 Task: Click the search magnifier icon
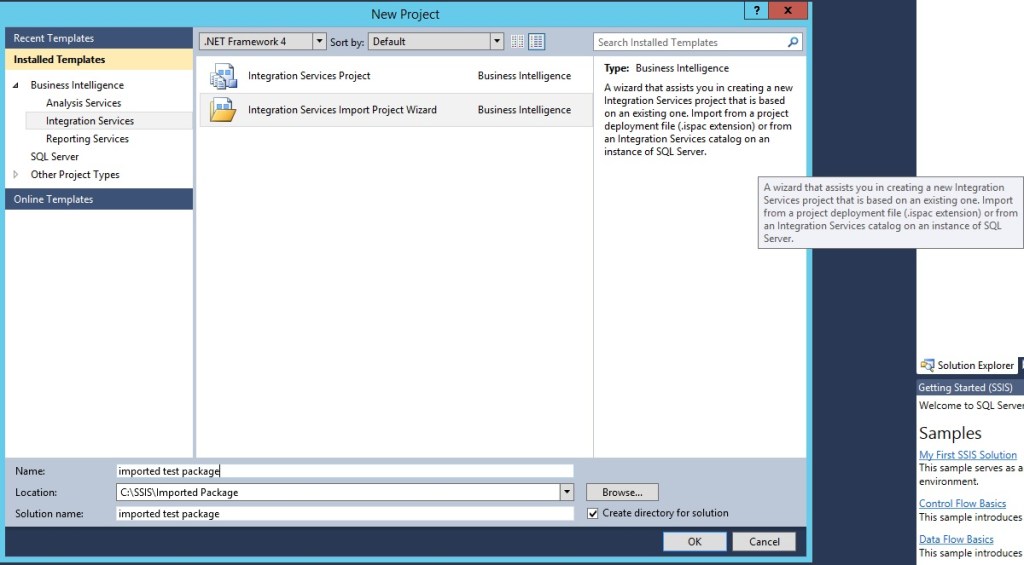click(x=793, y=42)
